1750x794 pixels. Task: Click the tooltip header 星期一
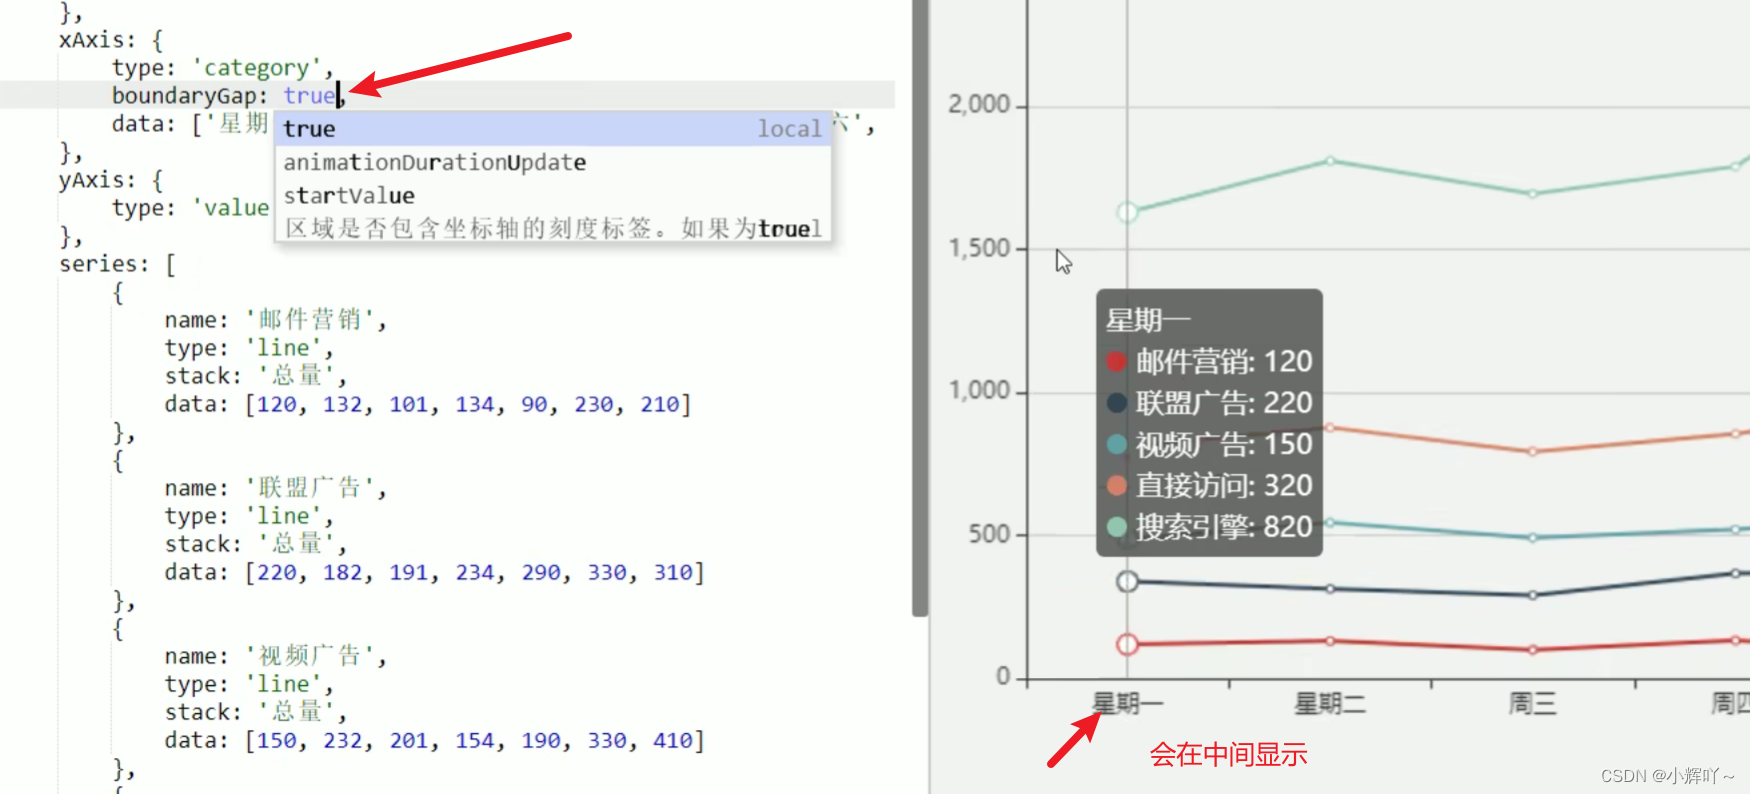tap(1148, 320)
